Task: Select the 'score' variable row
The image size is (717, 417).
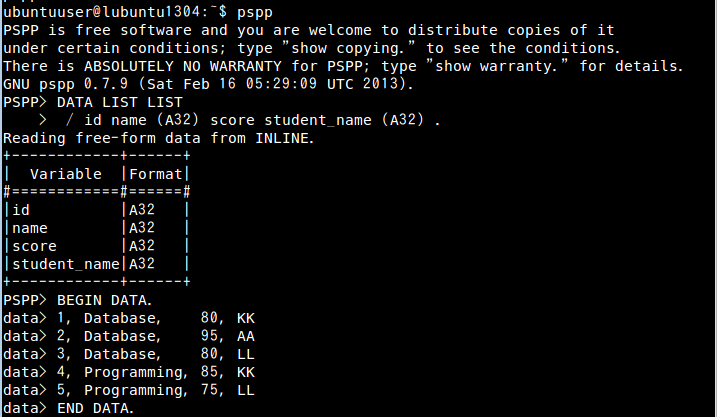Action: (96, 246)
